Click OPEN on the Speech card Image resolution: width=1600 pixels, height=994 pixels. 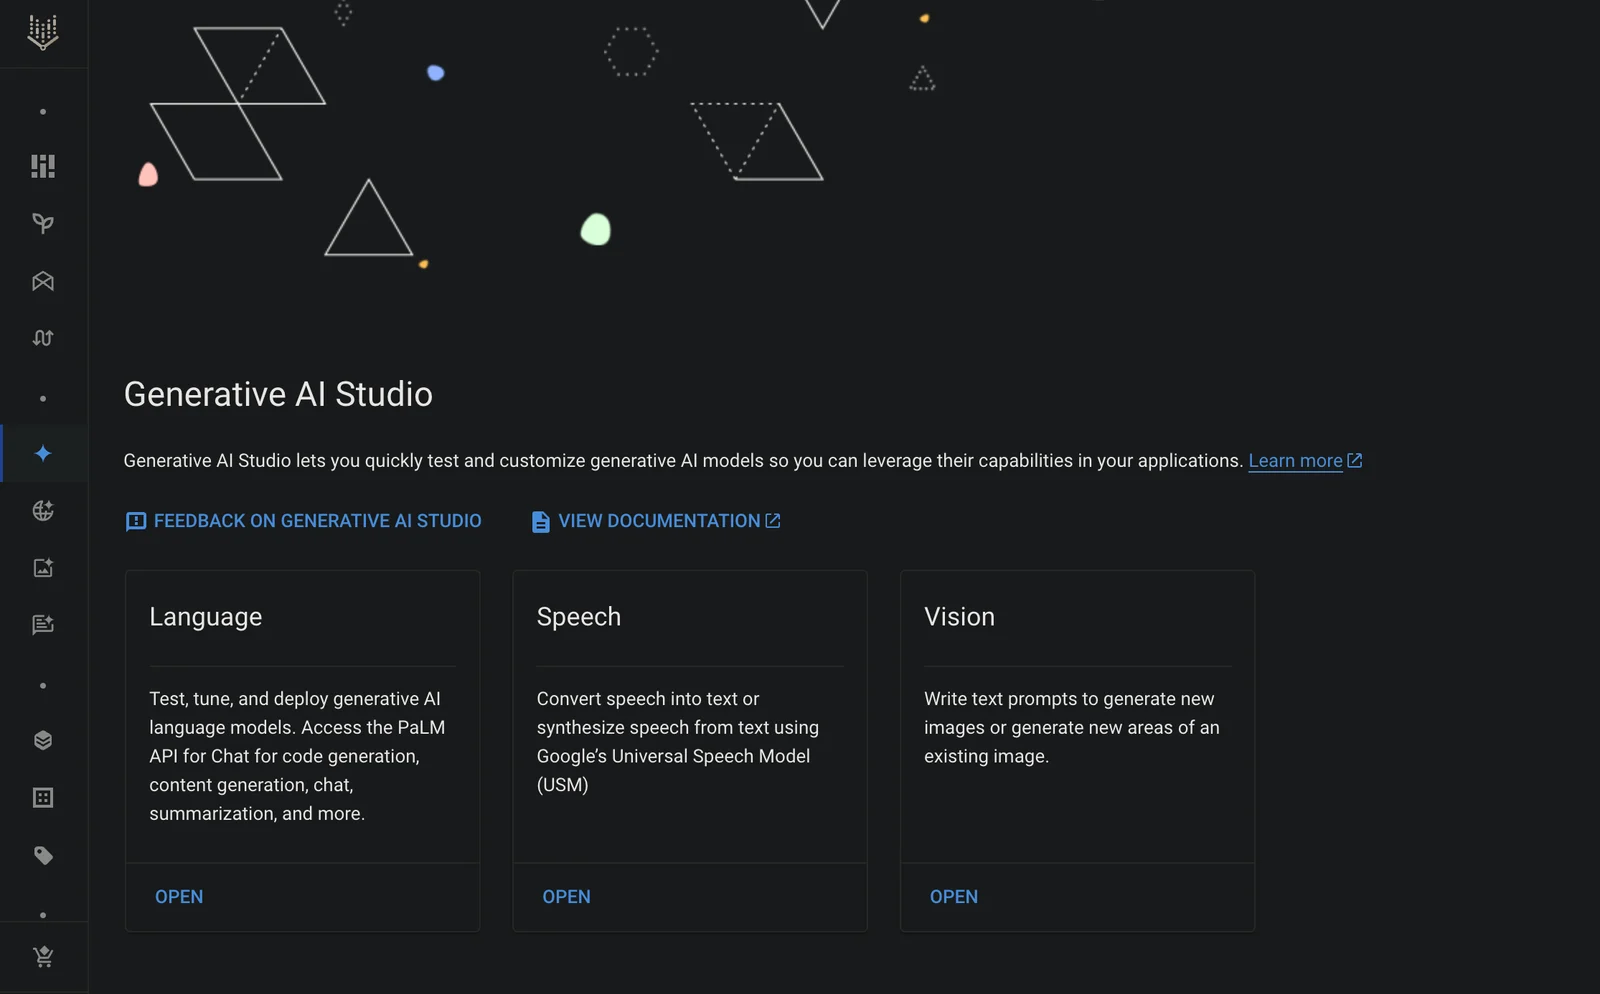(x=566, y=897)
